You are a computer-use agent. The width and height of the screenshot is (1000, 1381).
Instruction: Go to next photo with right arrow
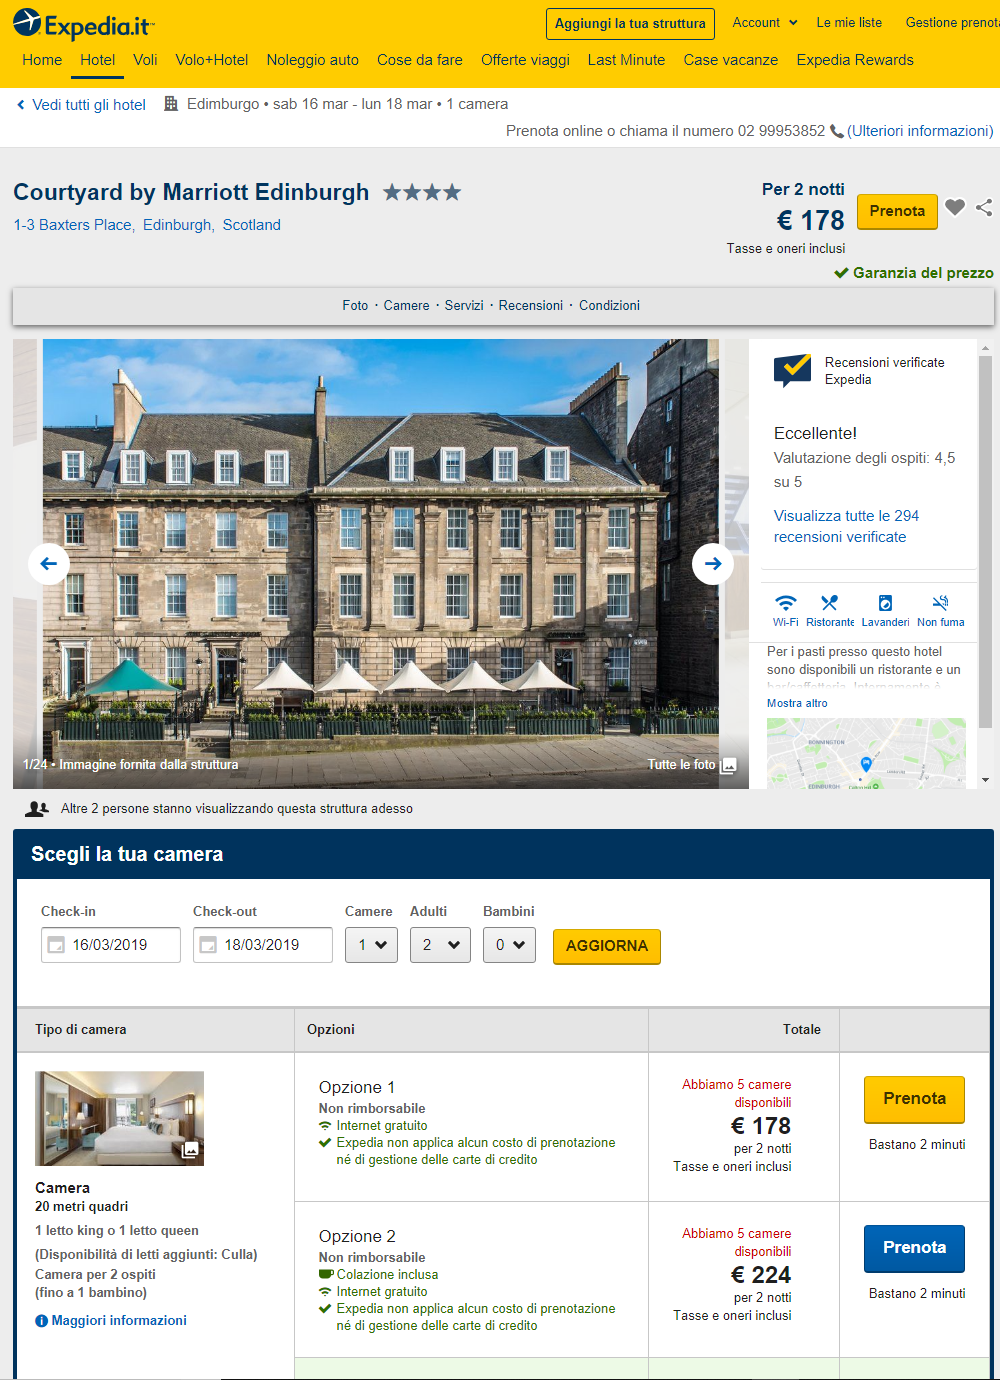[713, 564]
